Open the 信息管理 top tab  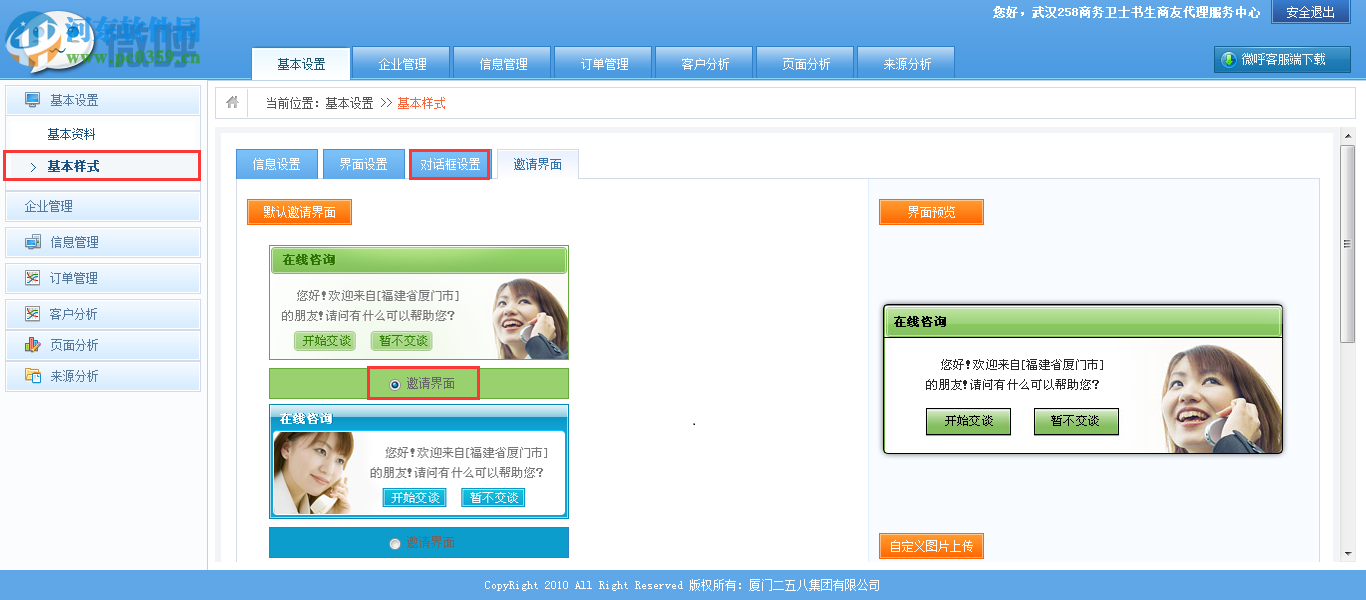(503, 63)
